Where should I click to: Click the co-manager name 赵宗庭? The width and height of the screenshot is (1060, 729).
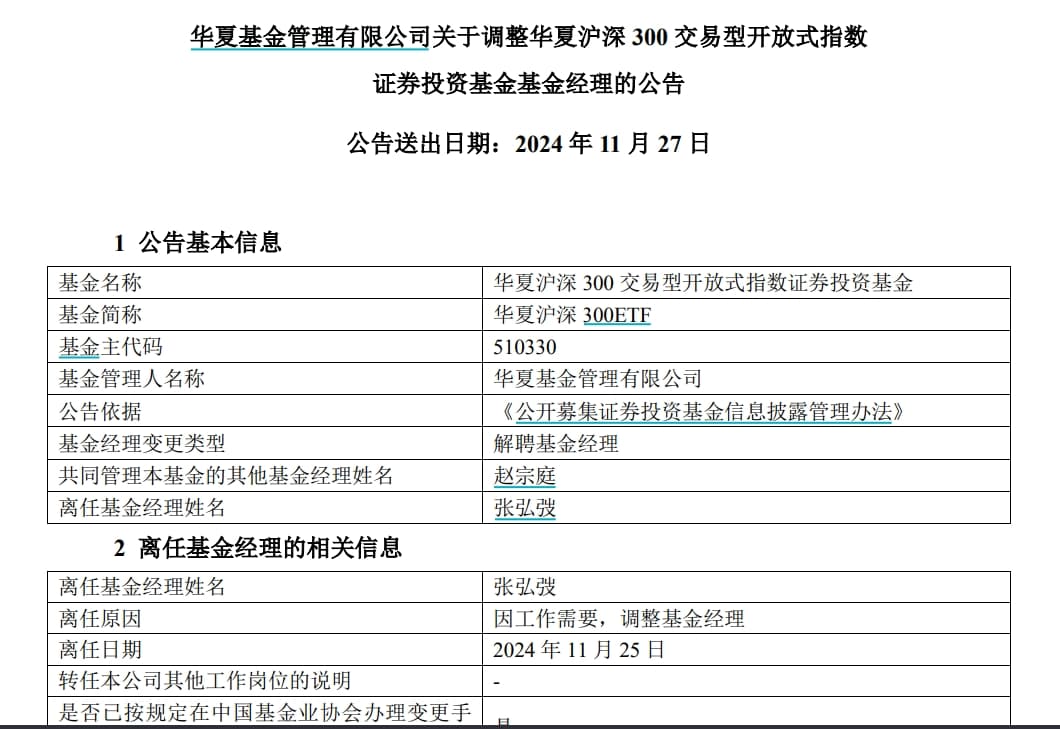(524, 475)
